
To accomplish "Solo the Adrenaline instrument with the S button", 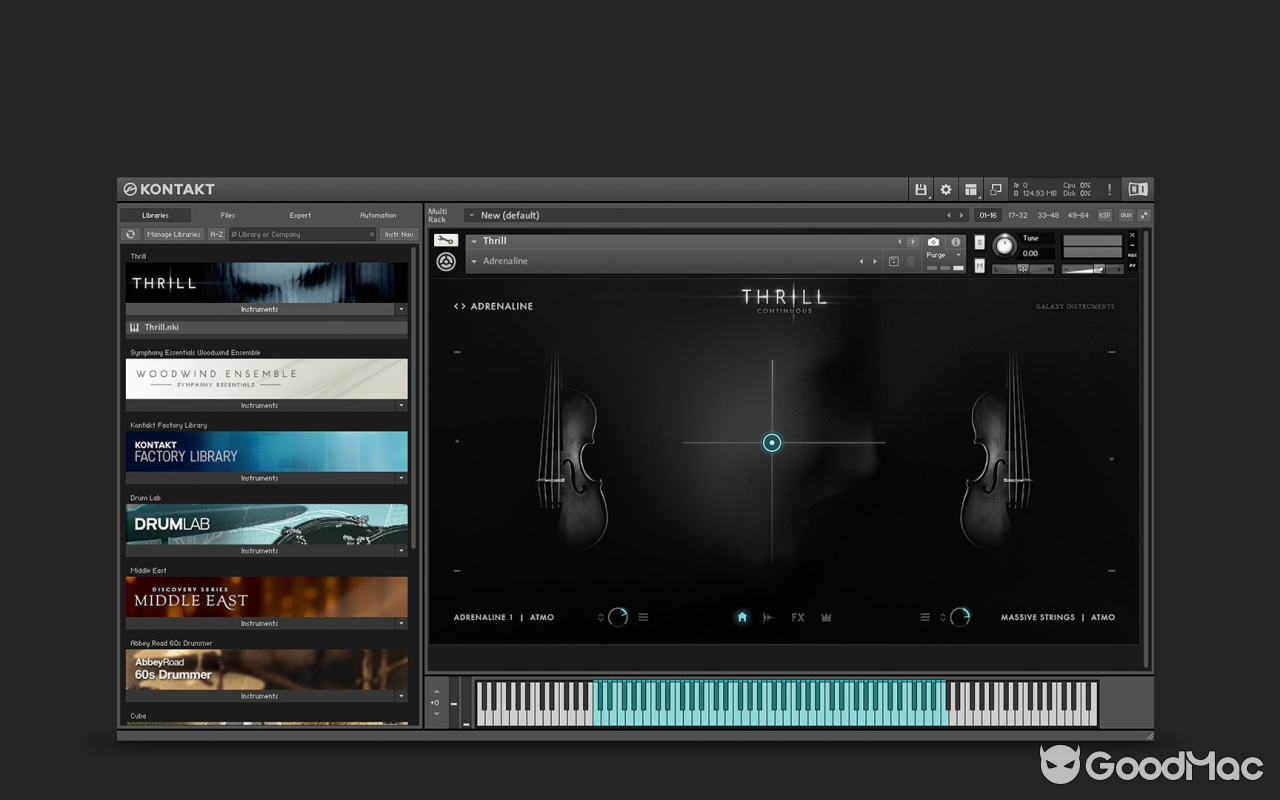I will point(980,241).
